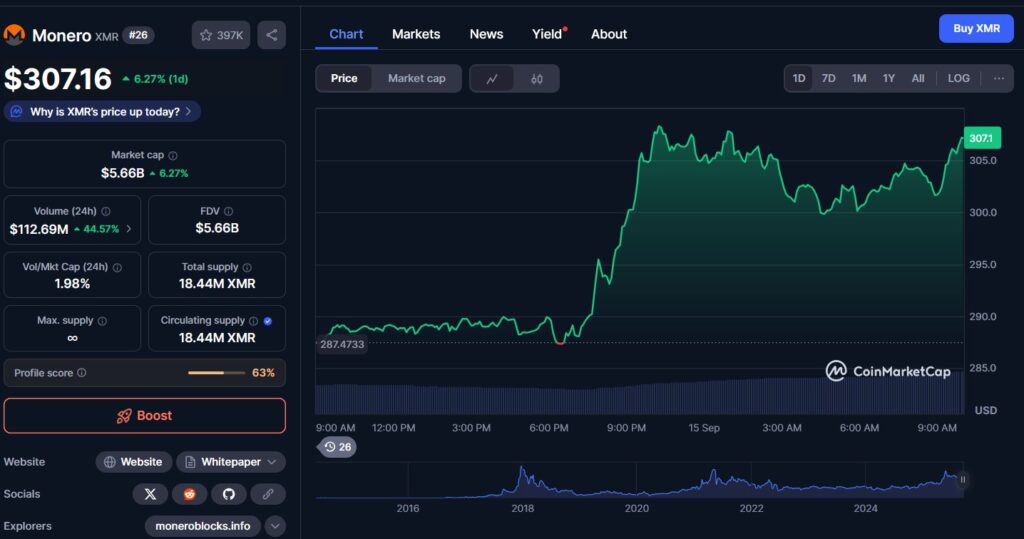Image resolution: width=1024 pixels, height=539 pixels.
Task: Click Max. supply info icon
Action: [102, 321]
